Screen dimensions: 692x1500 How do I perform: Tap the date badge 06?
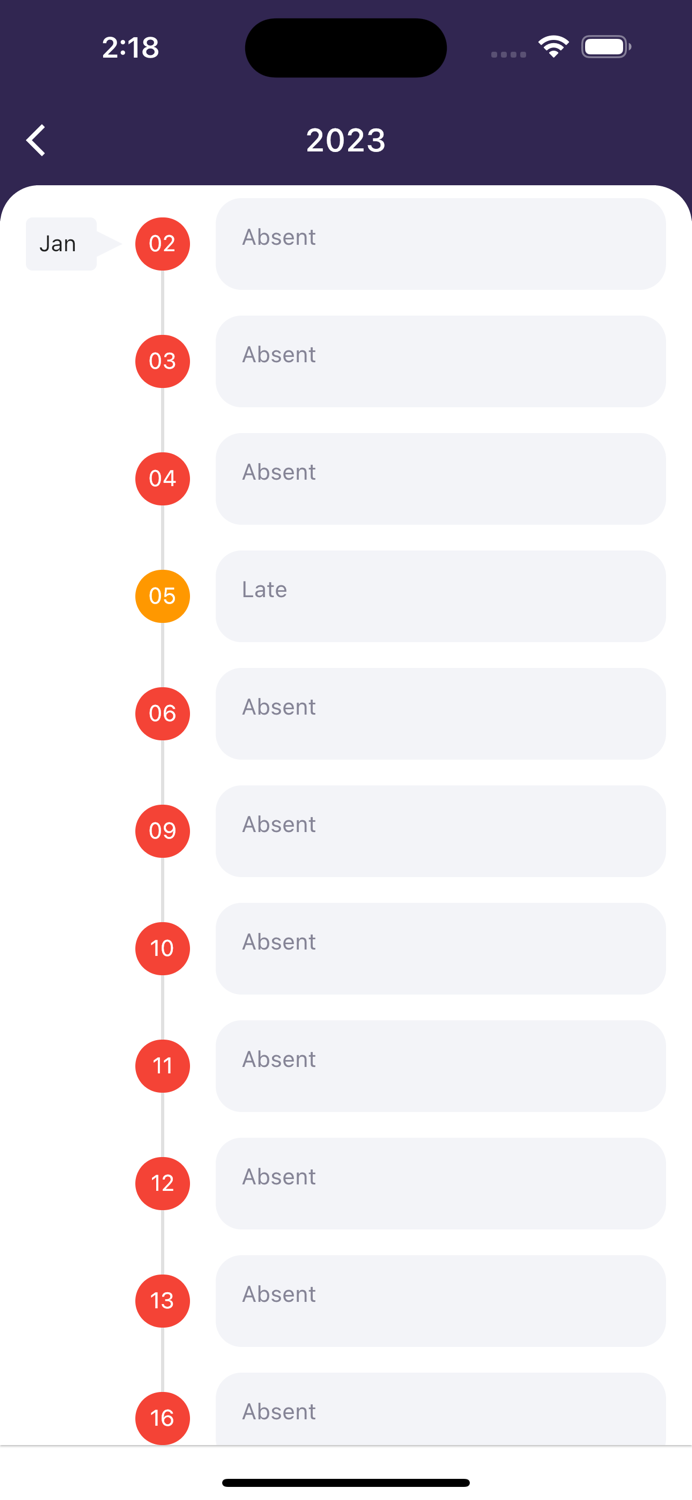(x=162, y=713)
